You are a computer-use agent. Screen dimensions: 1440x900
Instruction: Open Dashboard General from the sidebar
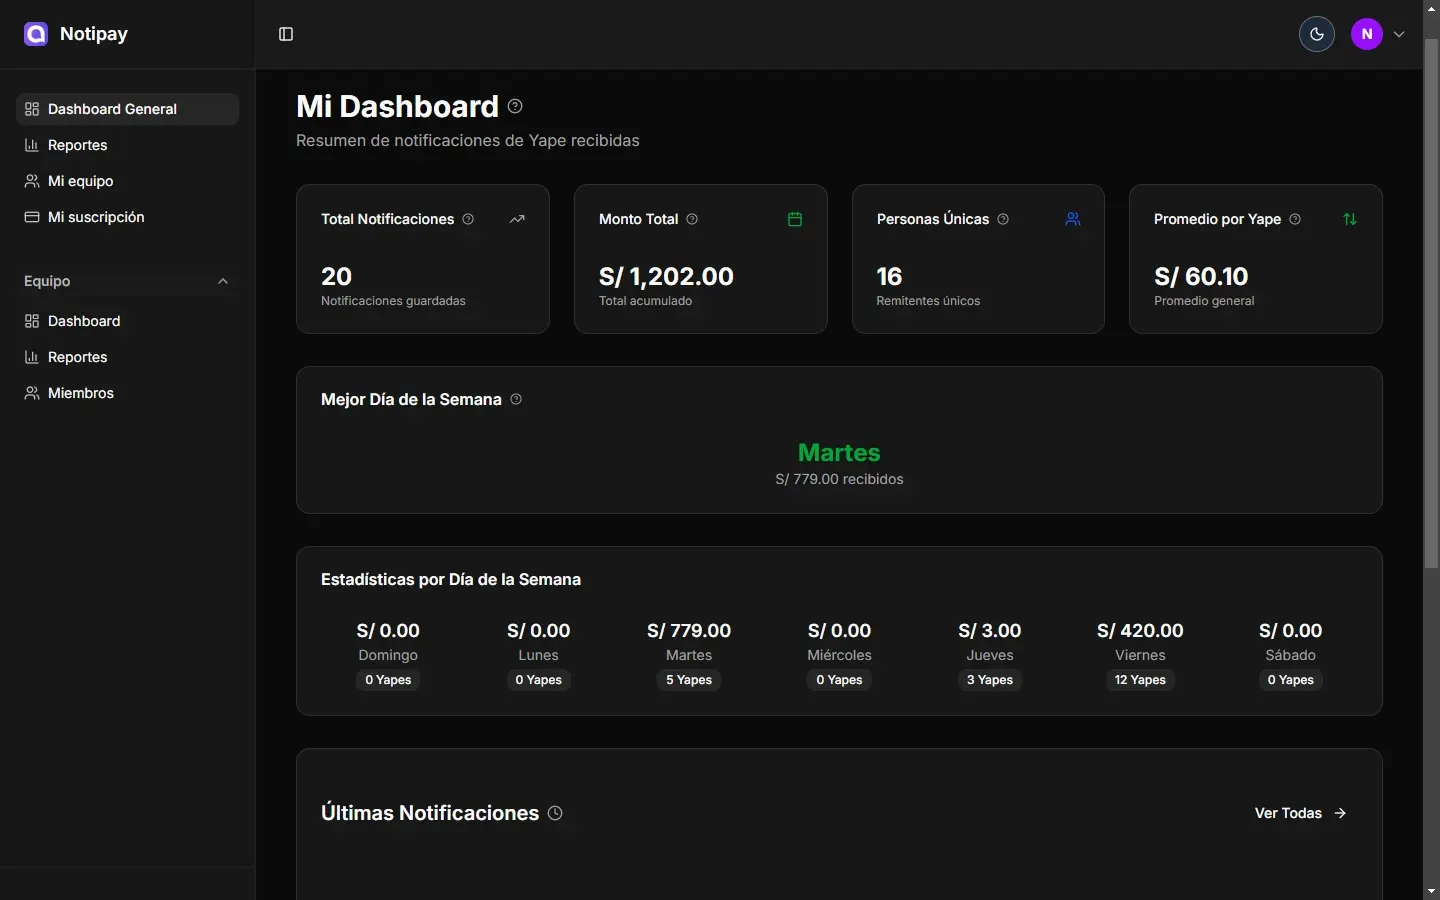111,109
